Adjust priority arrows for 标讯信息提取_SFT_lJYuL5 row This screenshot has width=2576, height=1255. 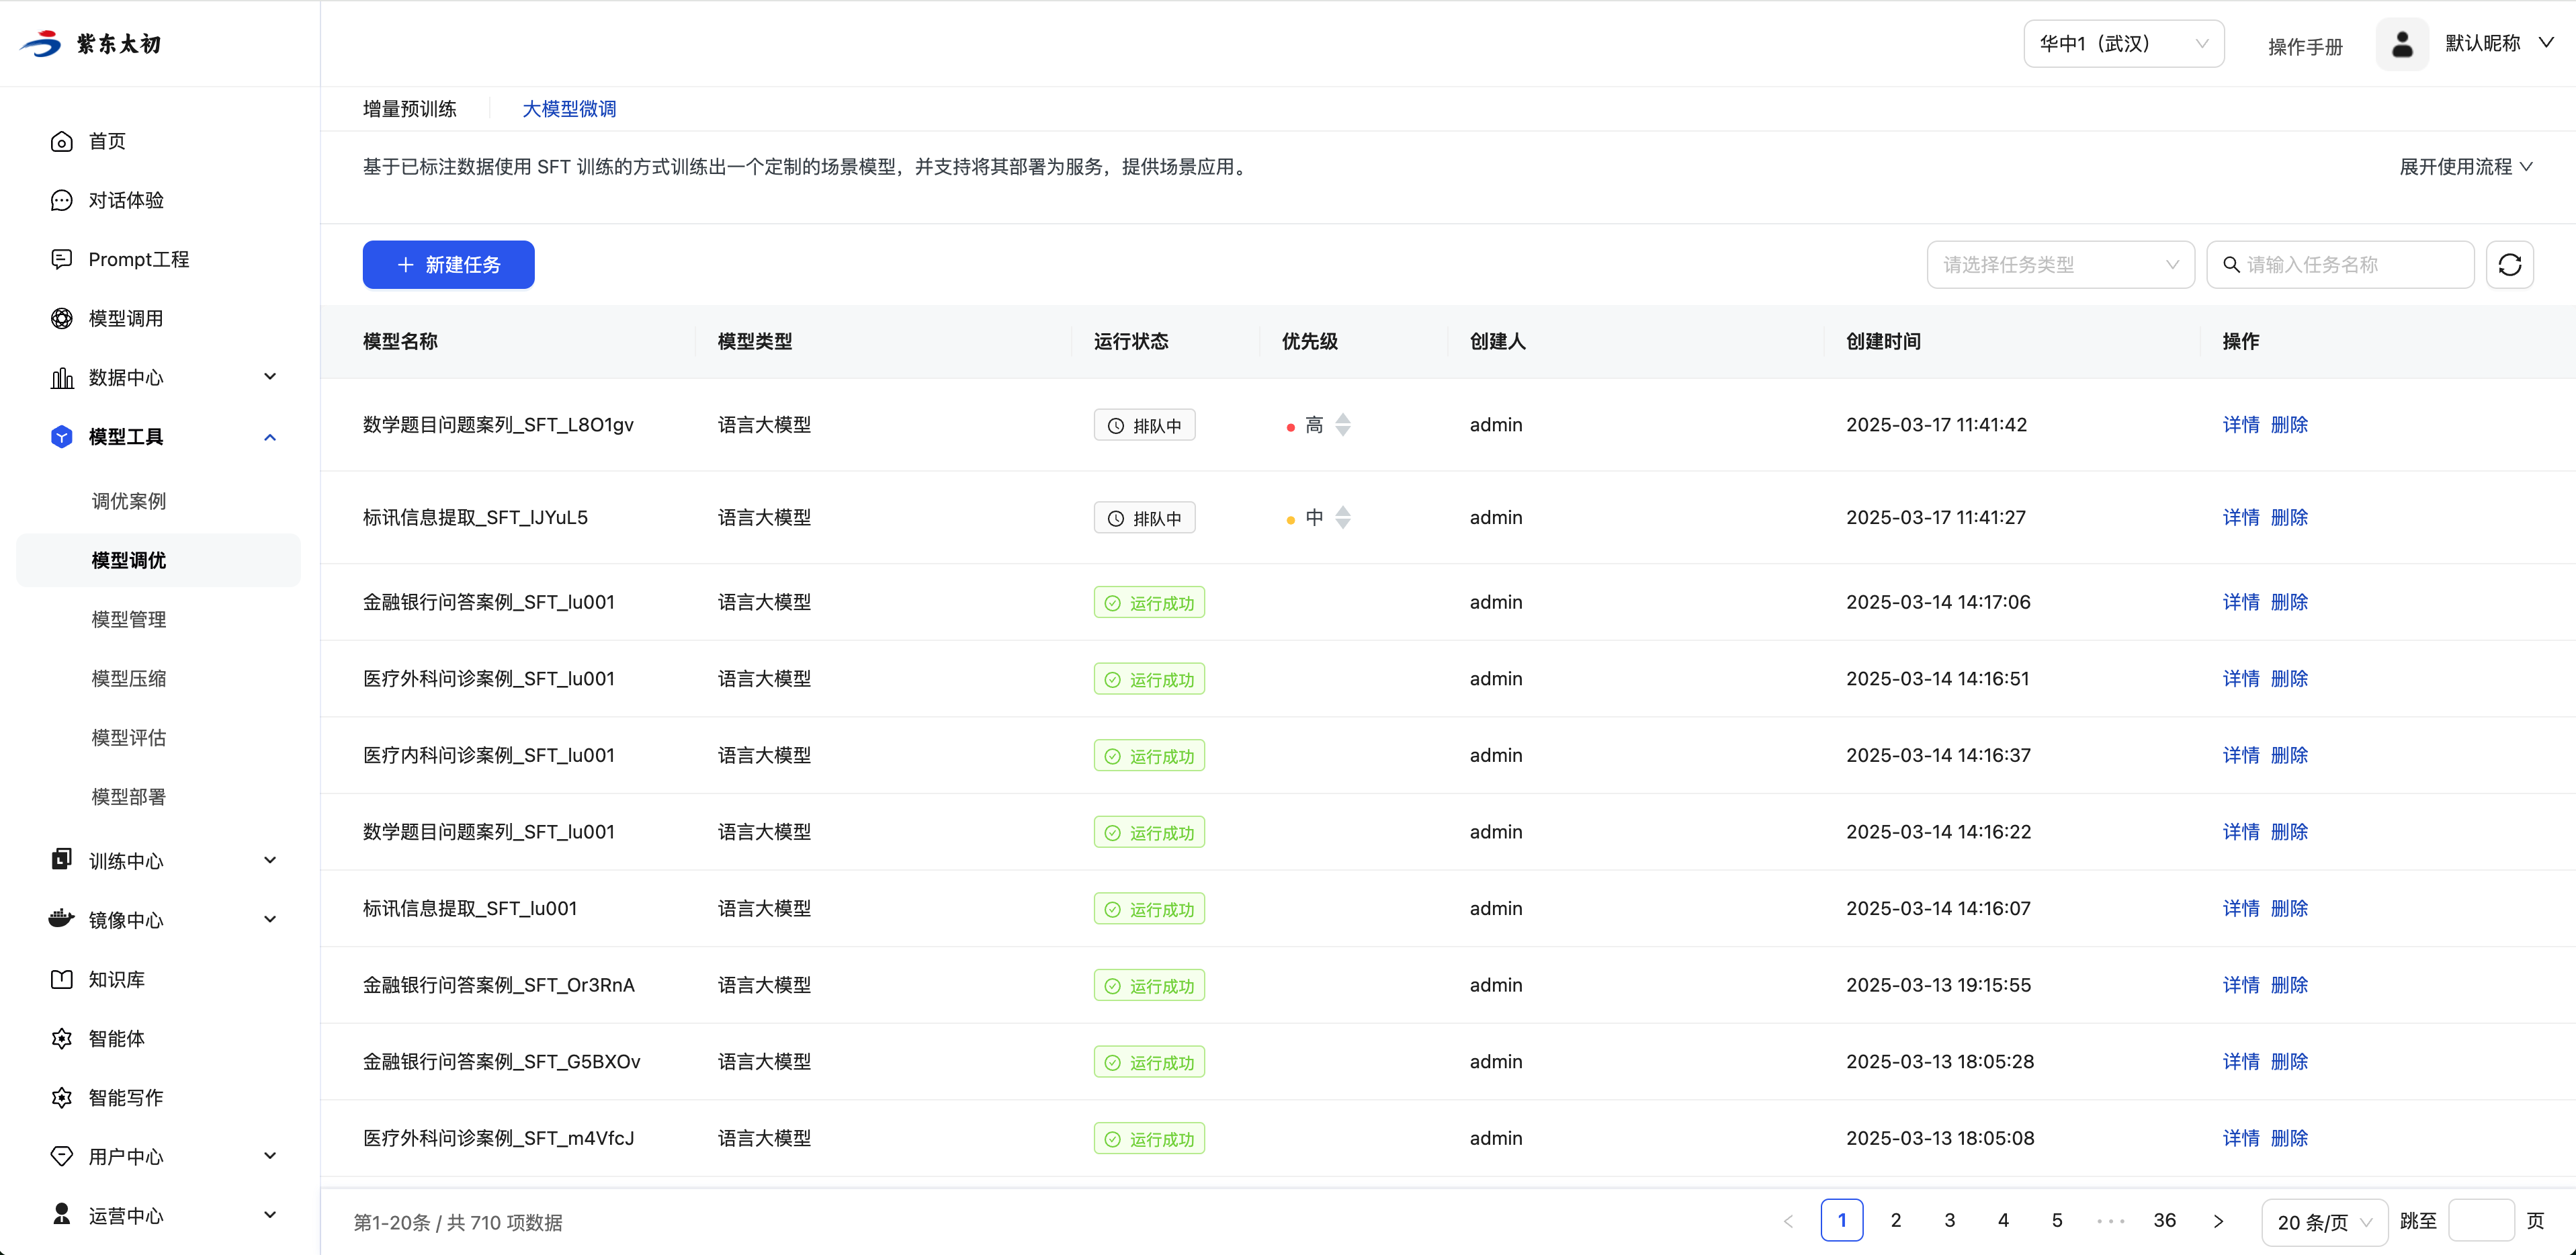pyautogui.click(x=1343, y=518)
